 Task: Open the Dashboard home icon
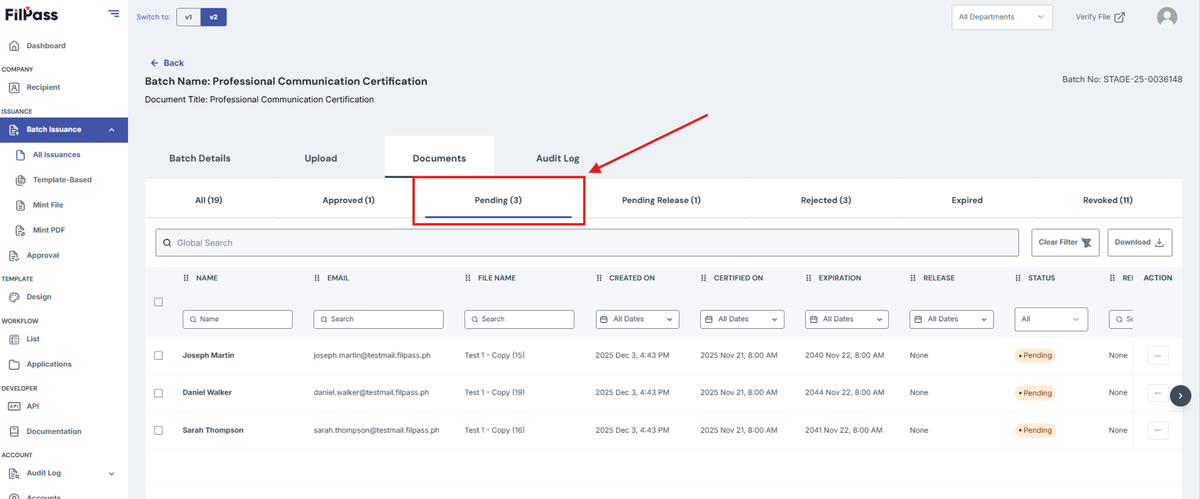tap(14, 46)
